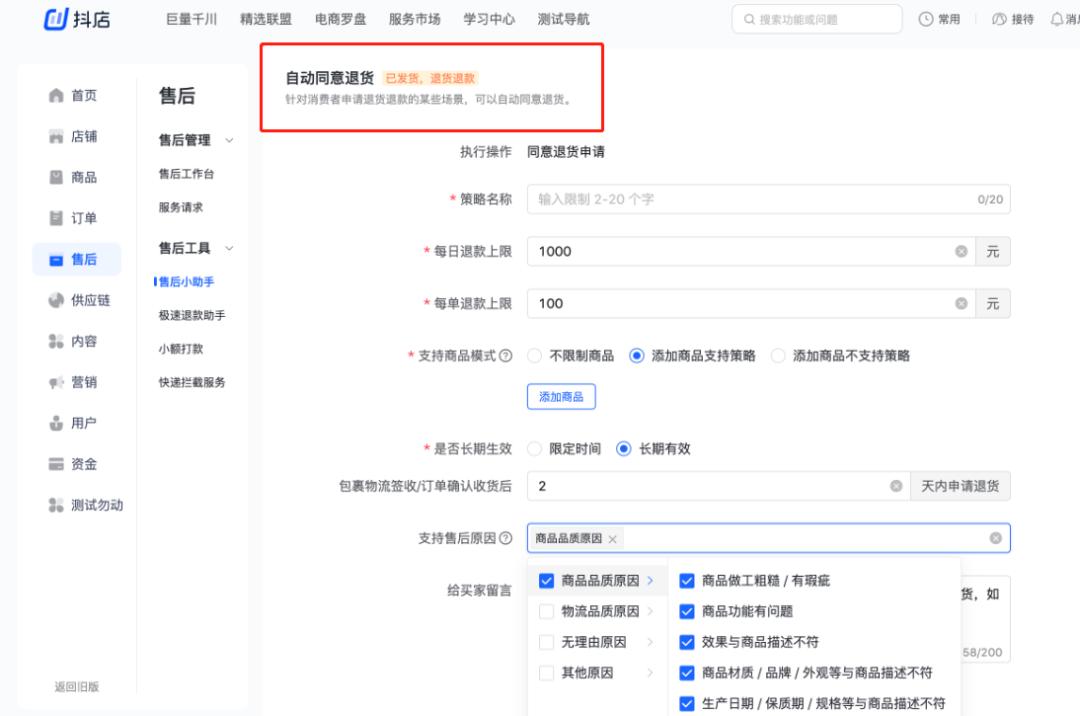Open the 供应链 sidebar entry
The width and height of the screenshot is (1080, 716).
[78, 300]
